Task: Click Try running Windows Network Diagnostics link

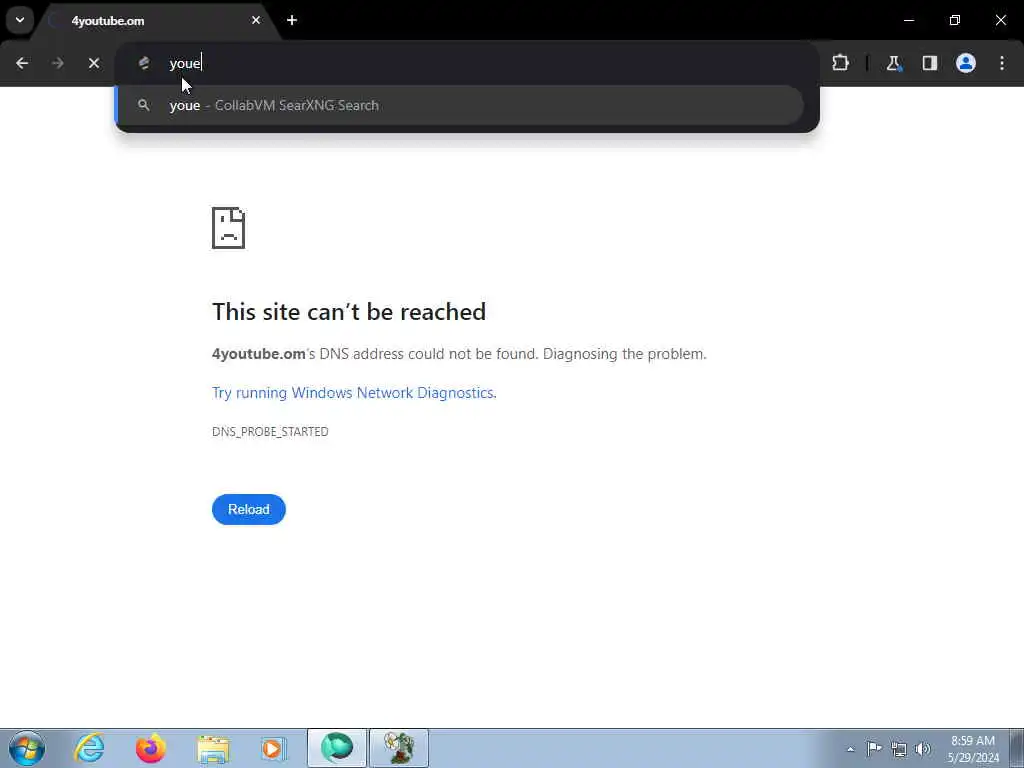Action: coord(354,392)
